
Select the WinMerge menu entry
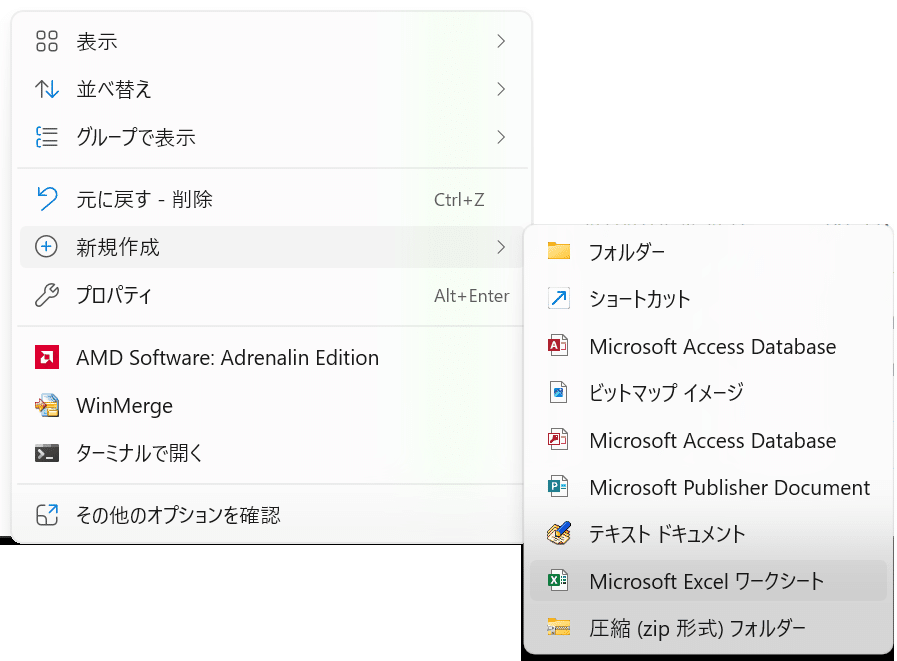[x=272, y=405]
